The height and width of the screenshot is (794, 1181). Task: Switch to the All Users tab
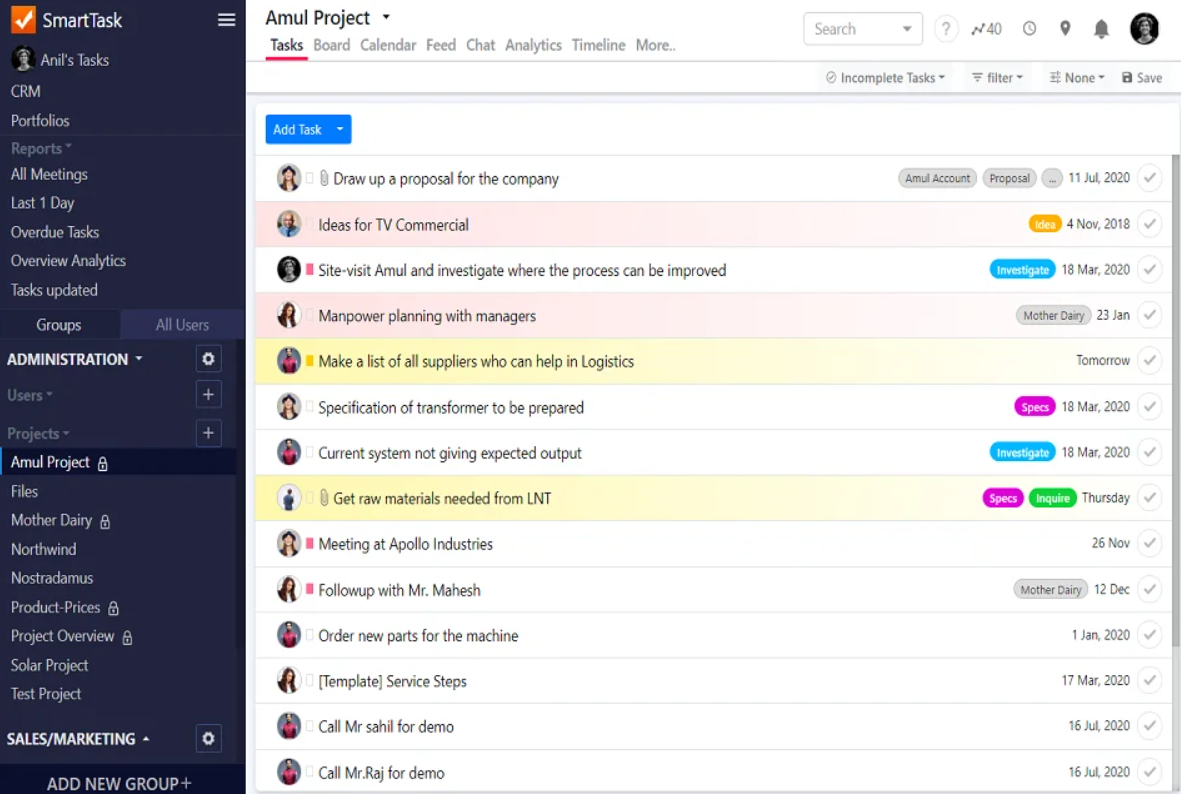click(182, 325)
